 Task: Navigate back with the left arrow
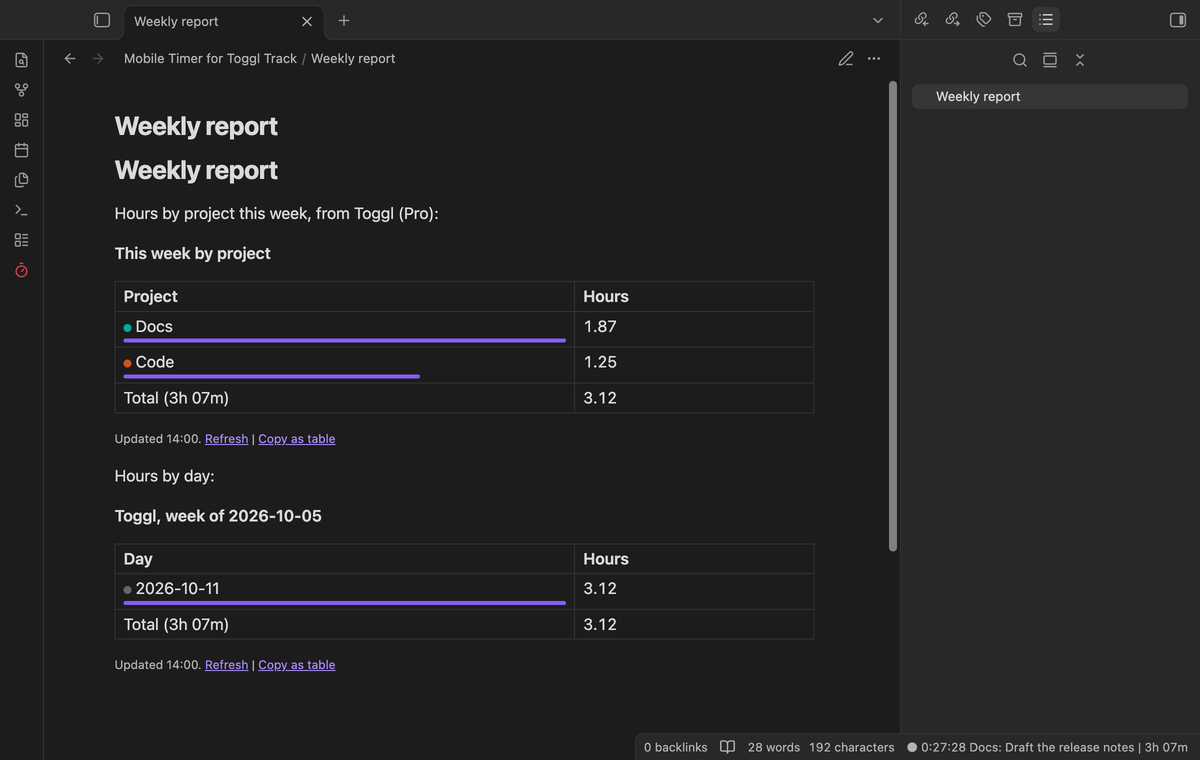(x=70, y=59)
